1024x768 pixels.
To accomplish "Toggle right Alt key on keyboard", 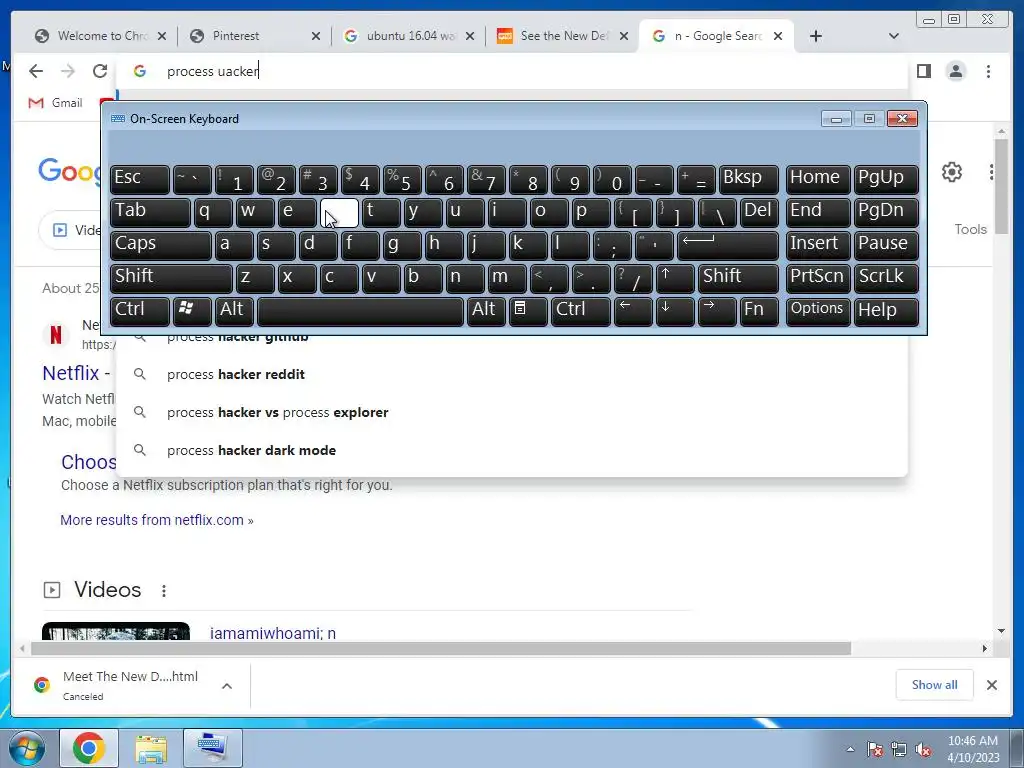I will tap(486, 311).
